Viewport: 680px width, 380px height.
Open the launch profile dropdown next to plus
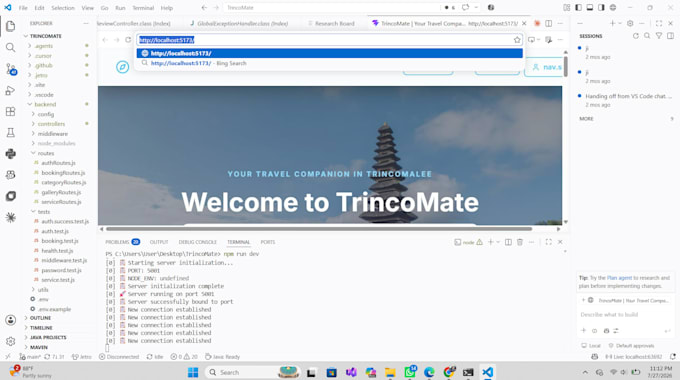(498, 242)
